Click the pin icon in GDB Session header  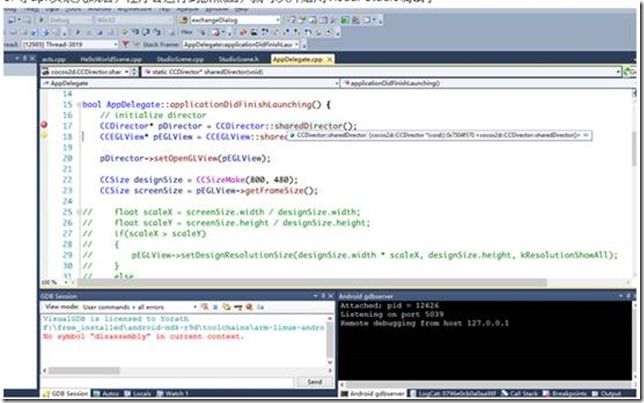tap(323, 296)
